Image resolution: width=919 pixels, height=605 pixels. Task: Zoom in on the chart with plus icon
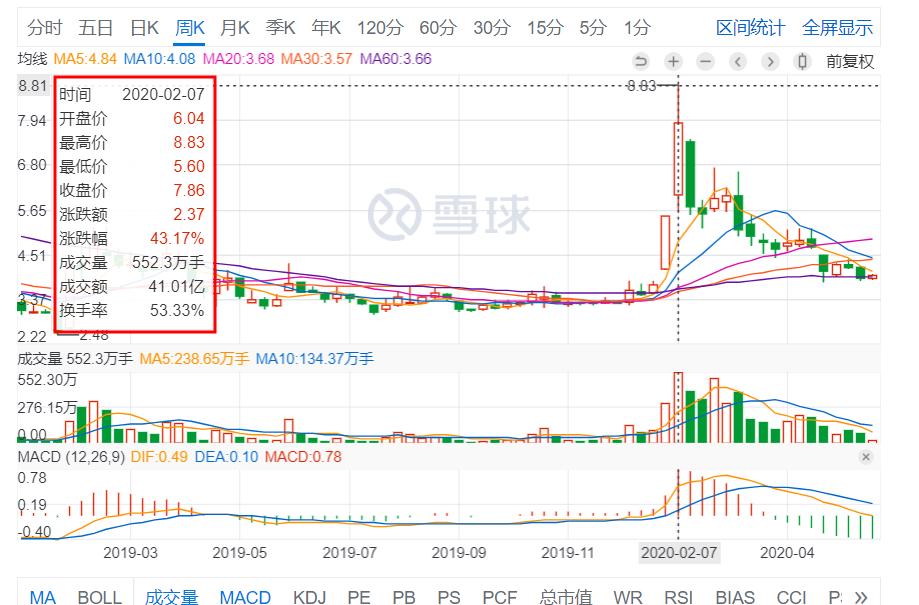click(673, 61)
